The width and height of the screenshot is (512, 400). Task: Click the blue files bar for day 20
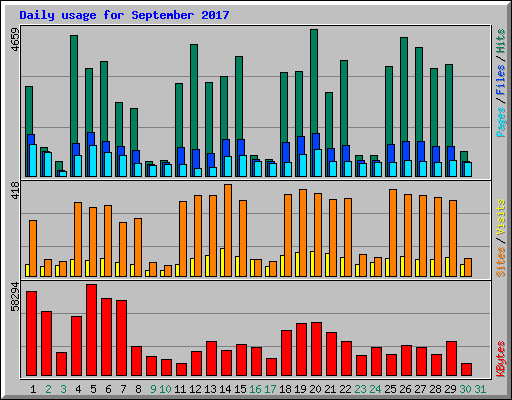tap(316, 141)
